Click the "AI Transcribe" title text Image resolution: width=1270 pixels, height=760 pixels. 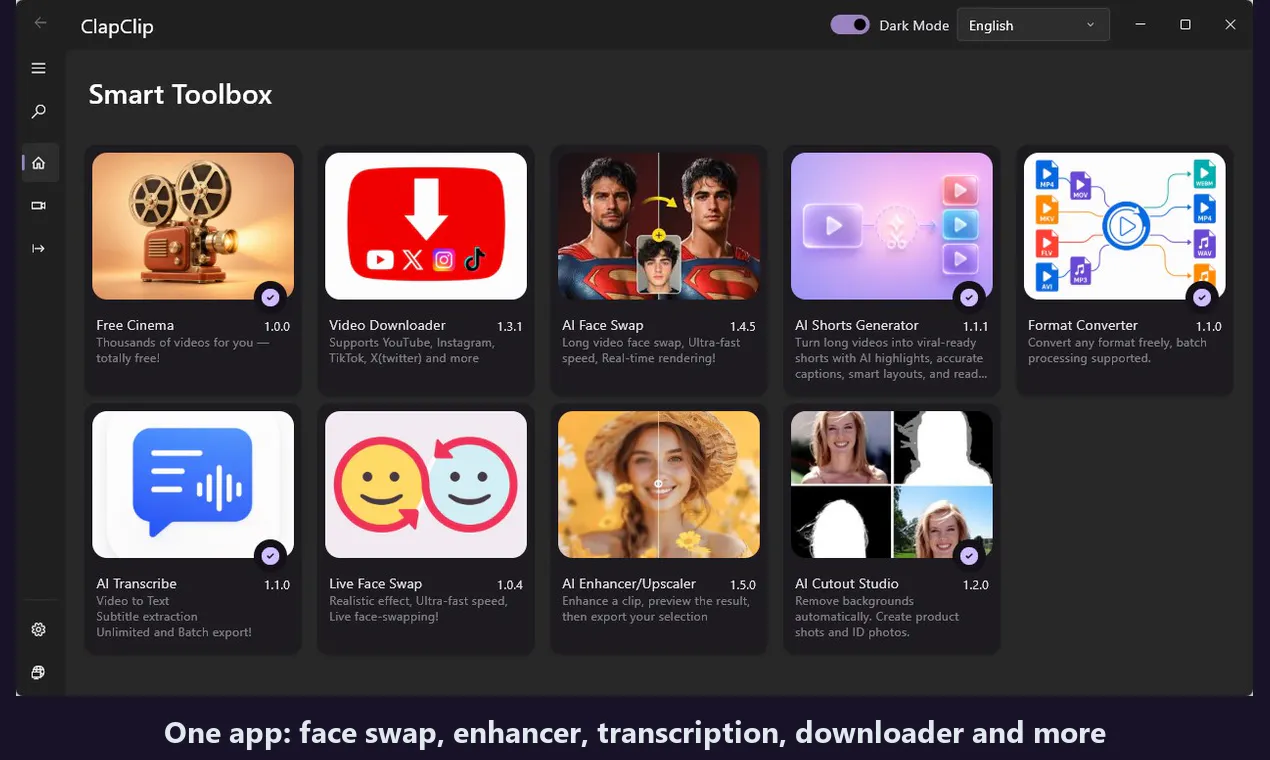[137, 583]
